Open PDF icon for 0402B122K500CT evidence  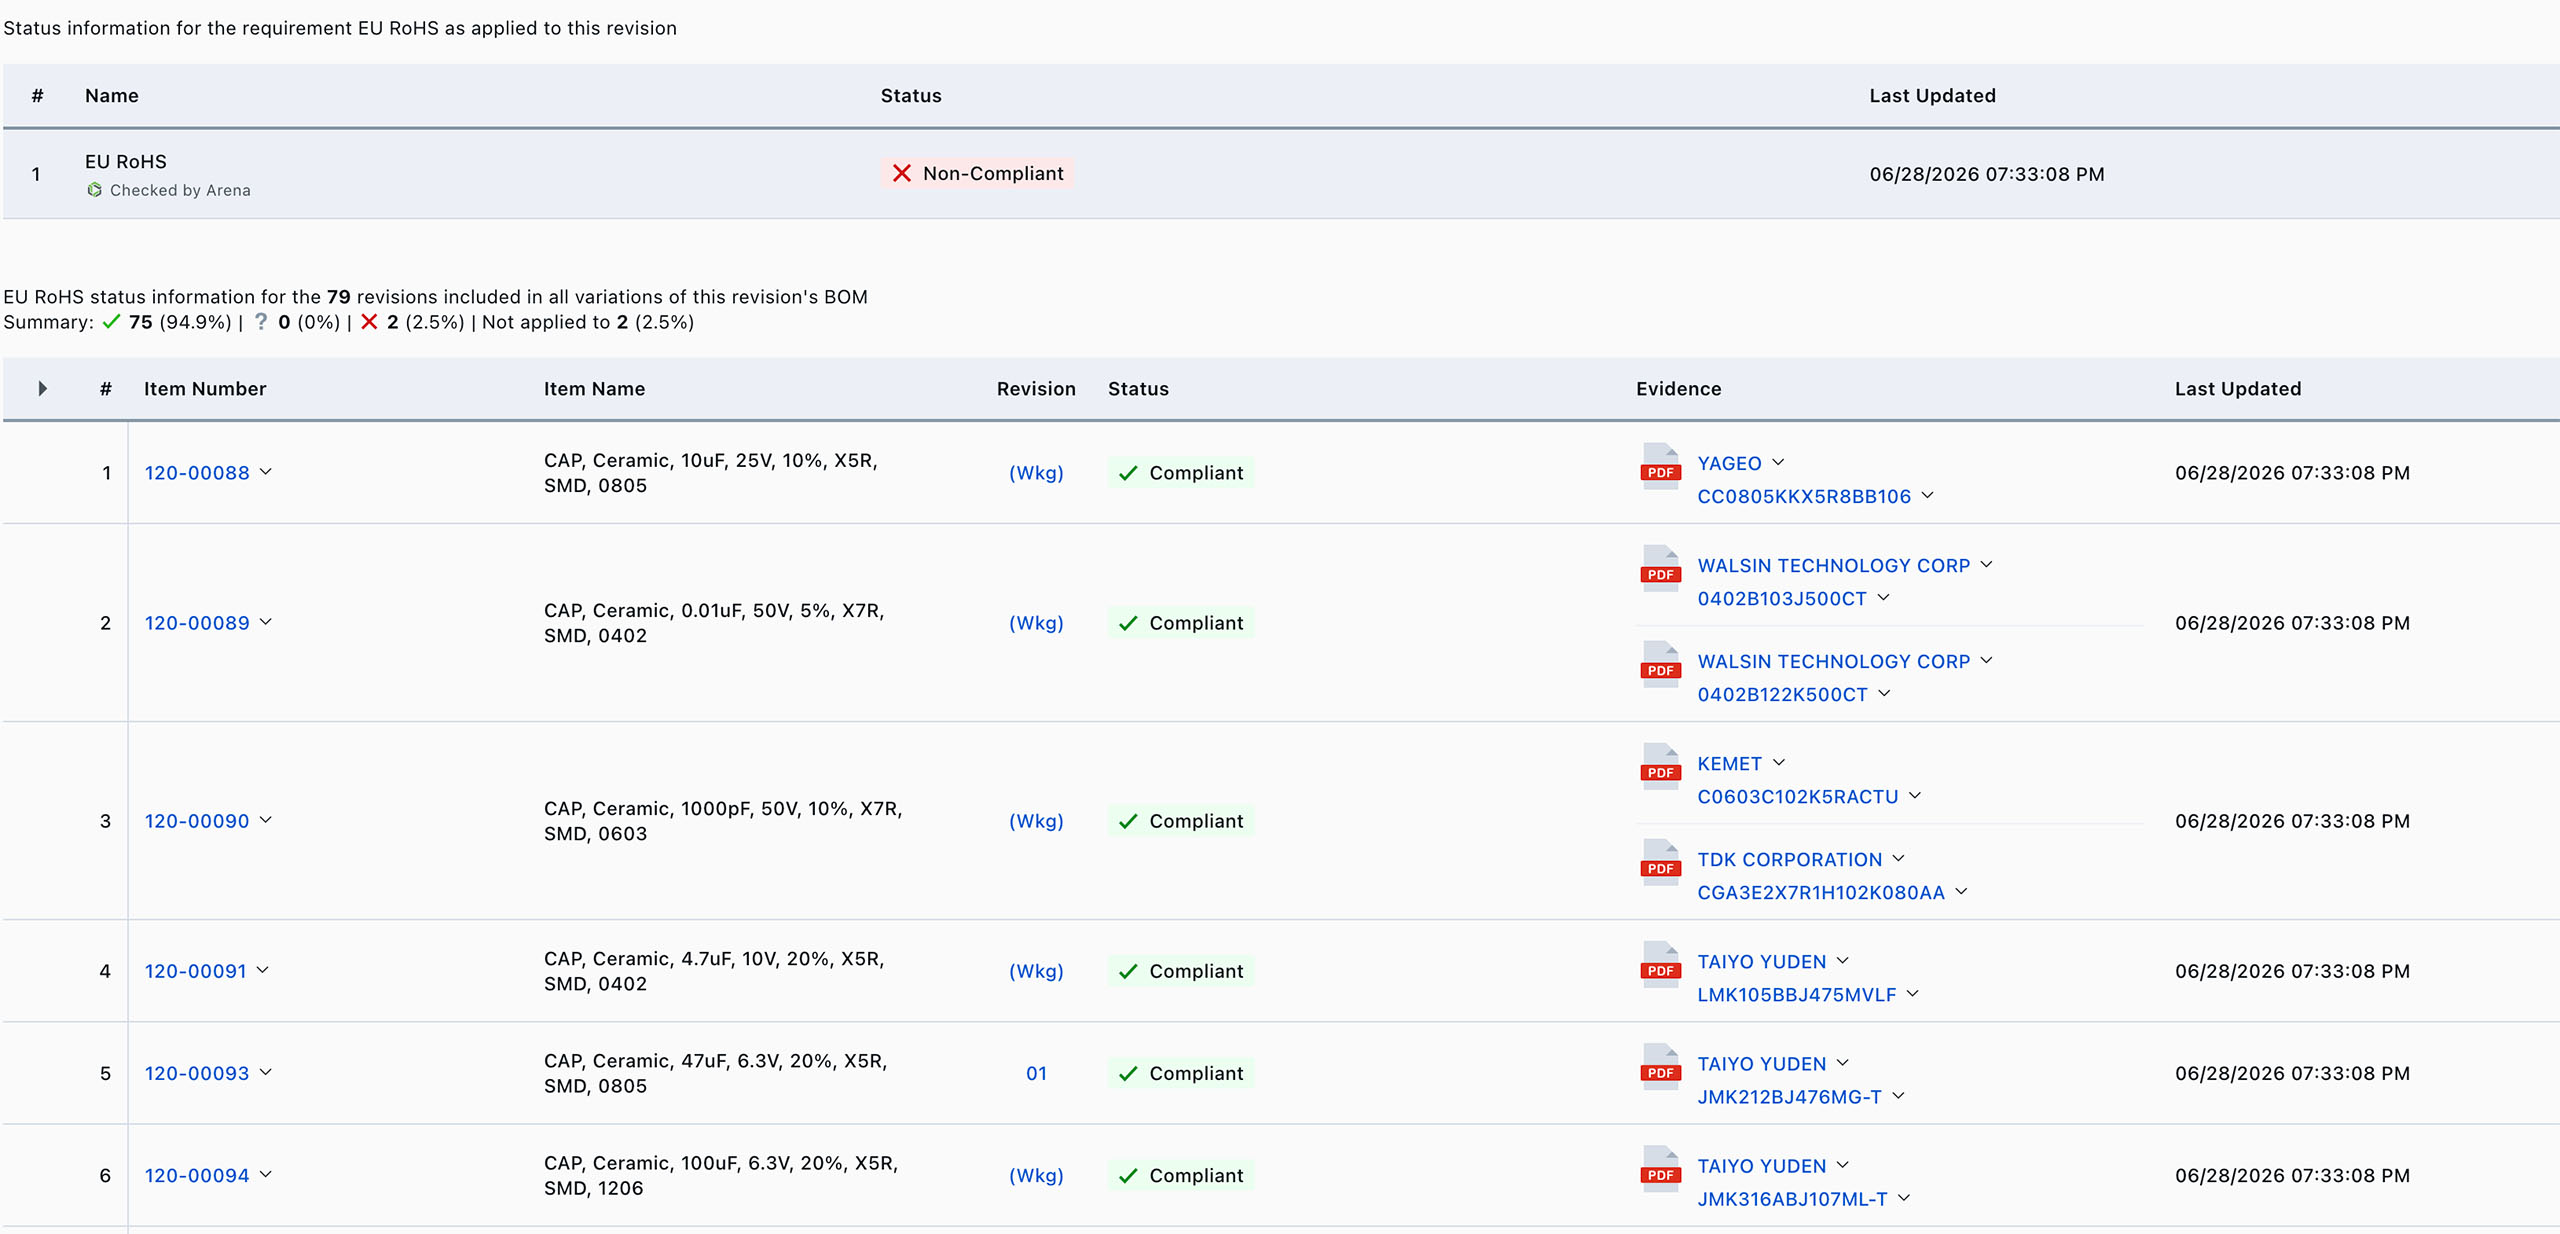[x=1660, y=665]
